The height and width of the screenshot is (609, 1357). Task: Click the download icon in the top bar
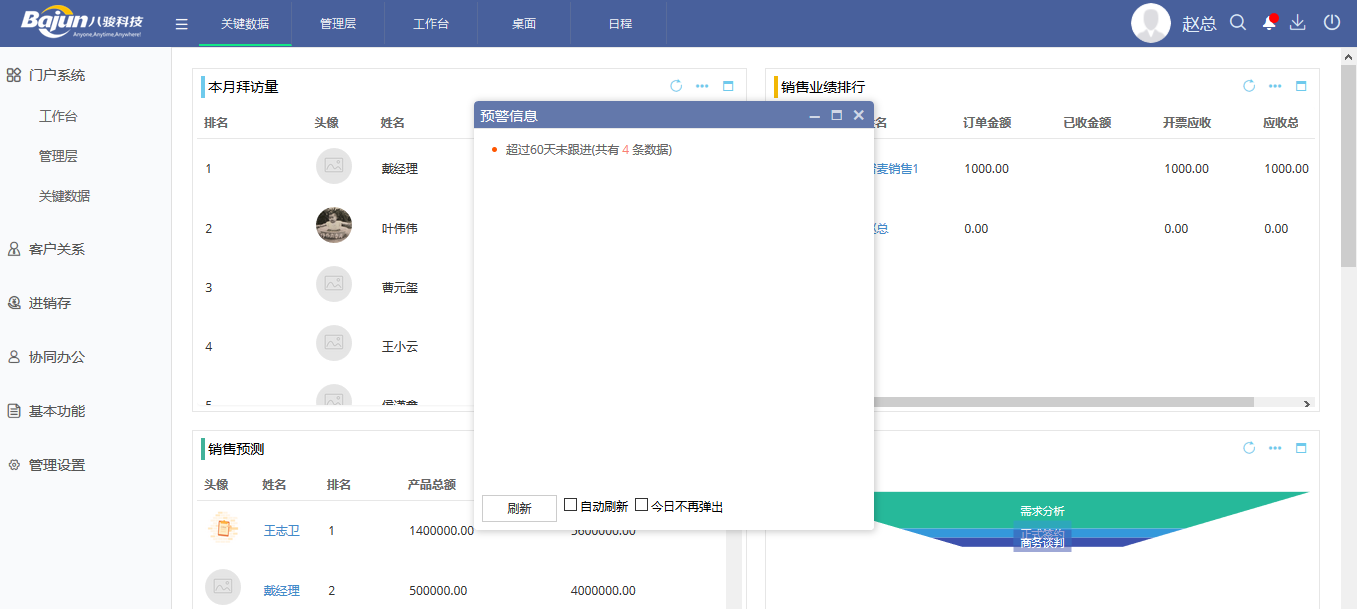1299,21
